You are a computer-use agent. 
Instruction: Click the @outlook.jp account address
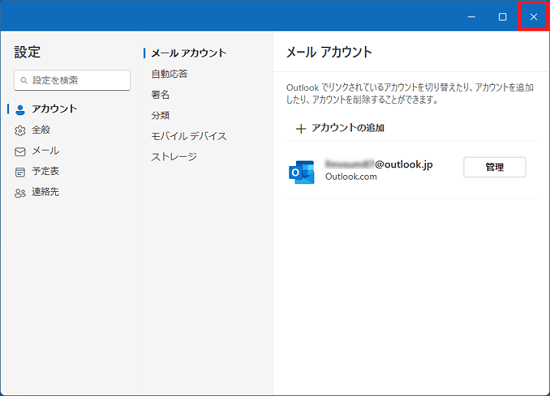379,164
